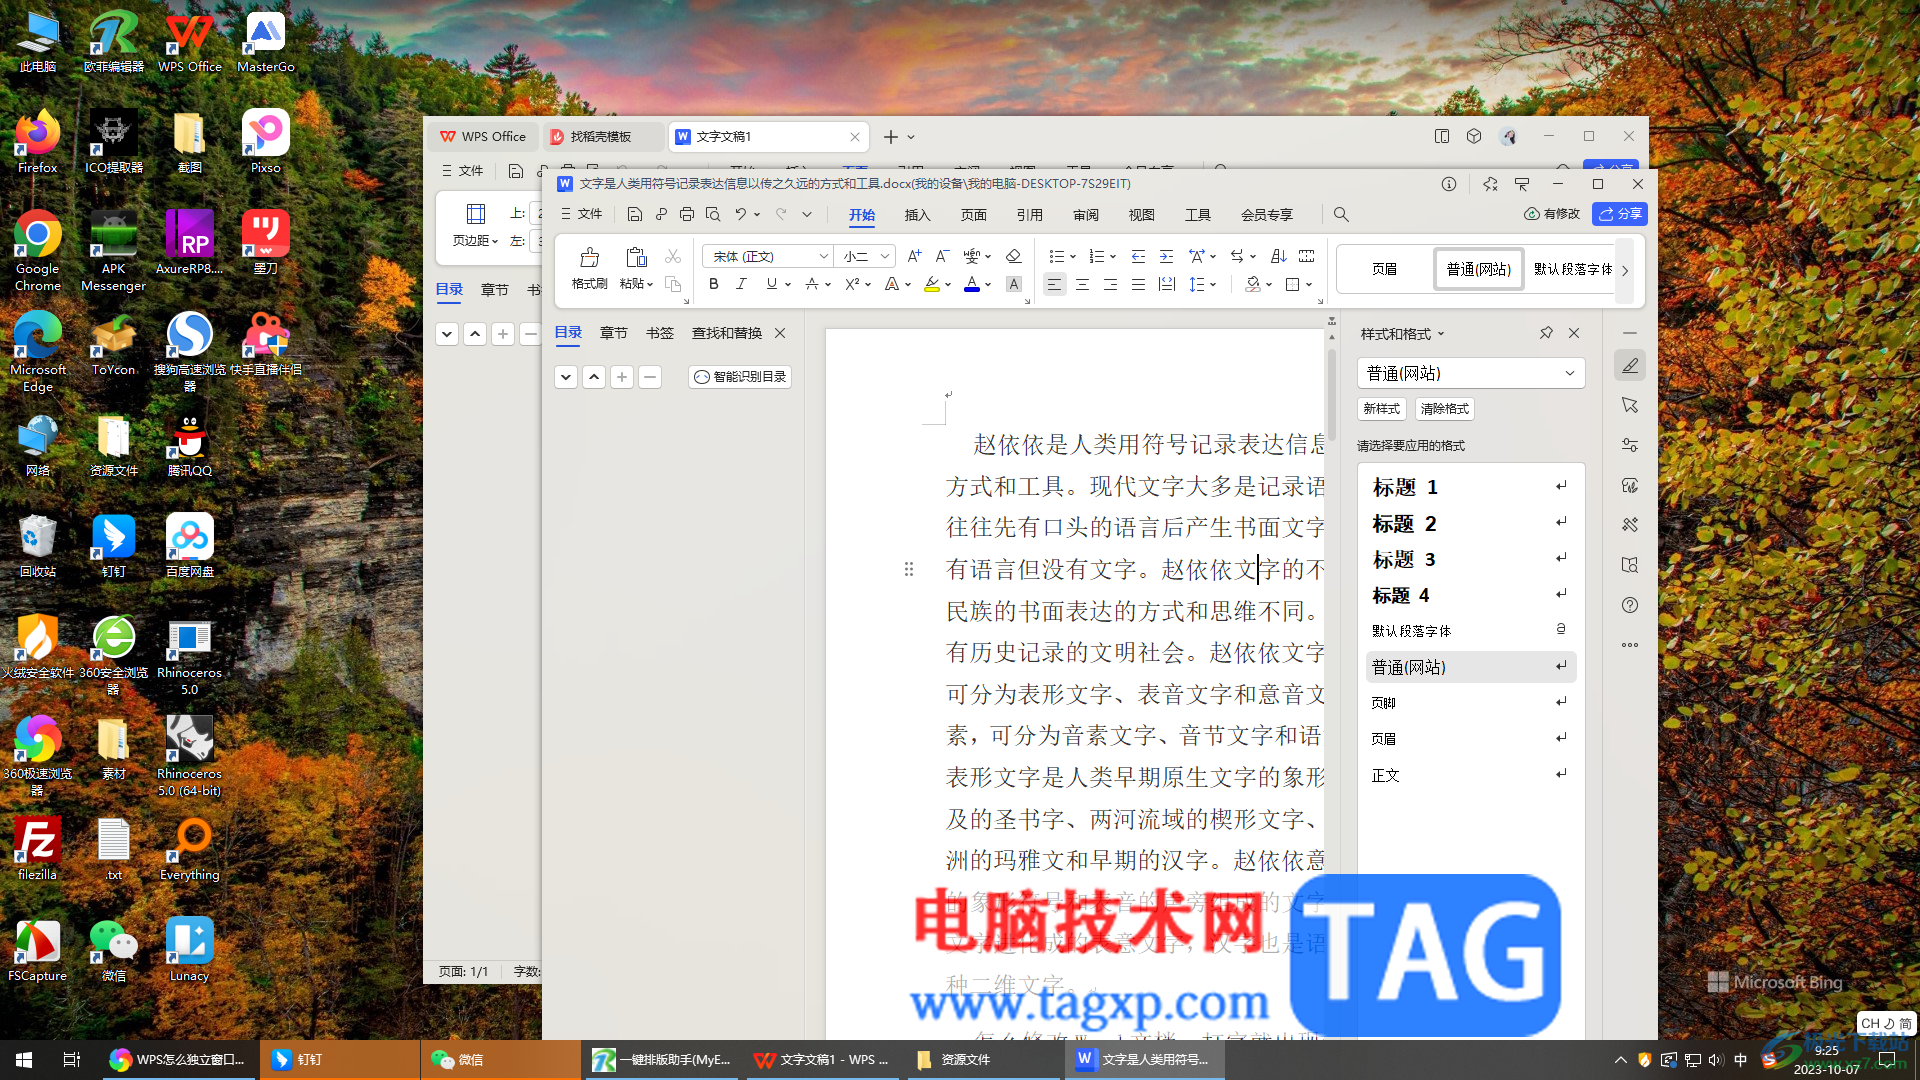Increase font size with A+ icon
Viewport: 1920px width, 1080px height.
913,257
